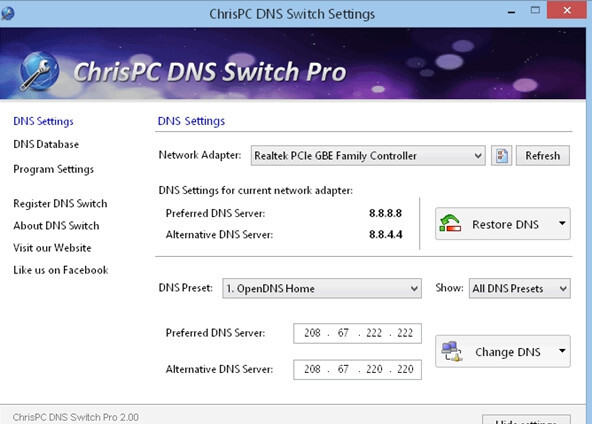Open About DNS Switch
592x424 pixels.
[x=56, y=226]
